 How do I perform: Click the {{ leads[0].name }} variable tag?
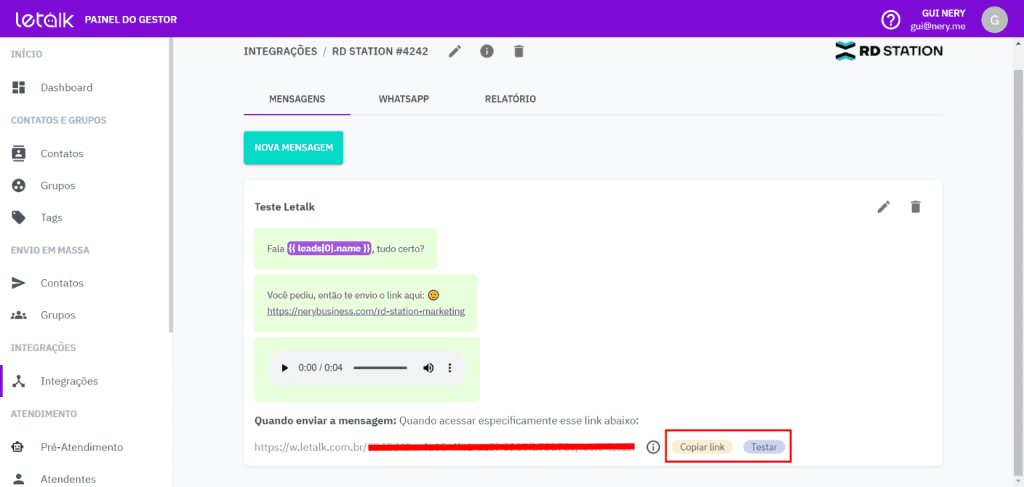point(330,249)
